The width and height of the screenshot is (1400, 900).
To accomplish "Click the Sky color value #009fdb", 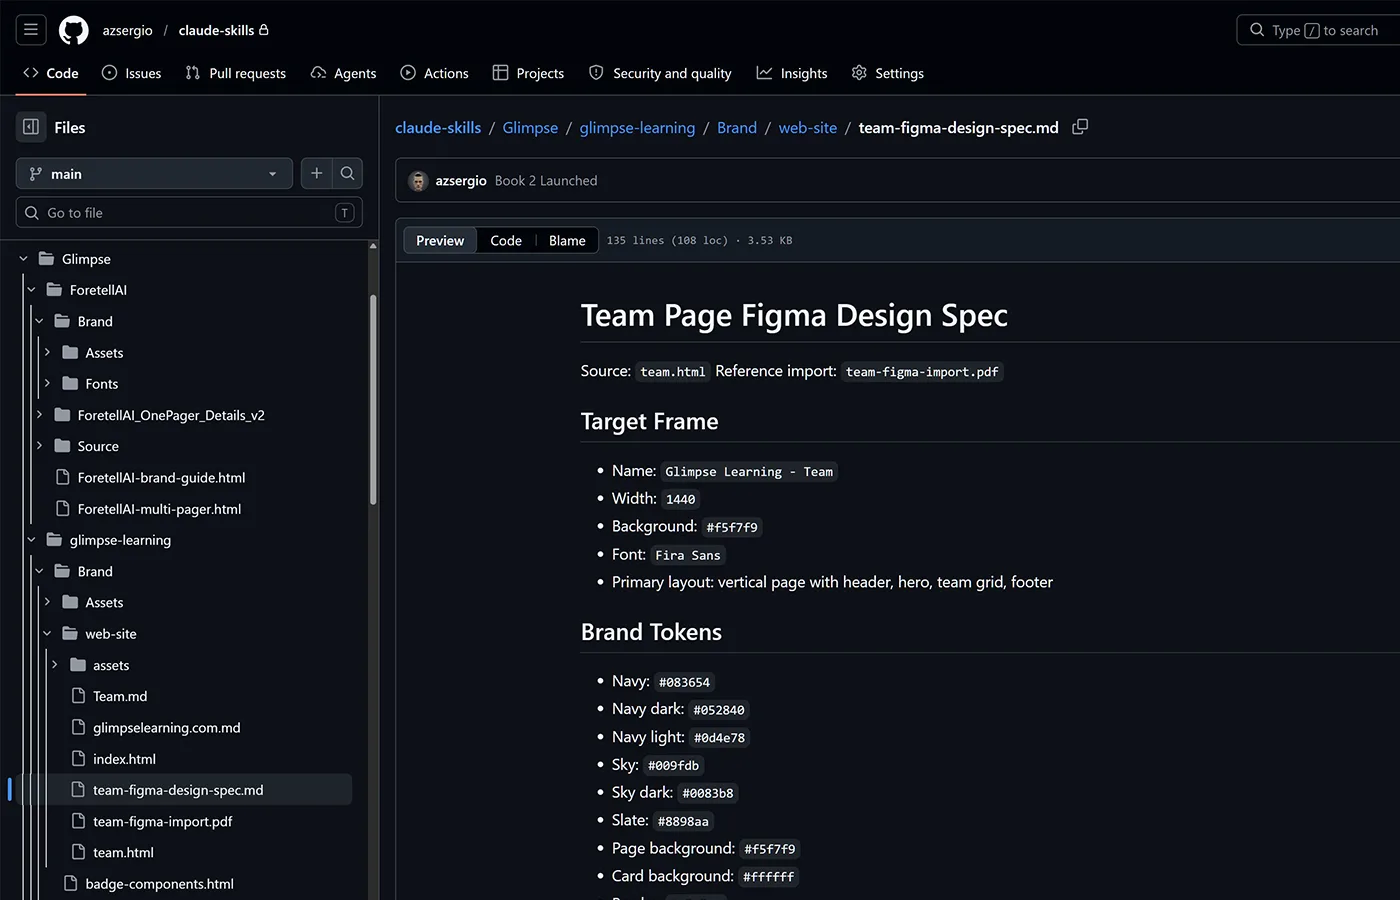I will [673, 766].
